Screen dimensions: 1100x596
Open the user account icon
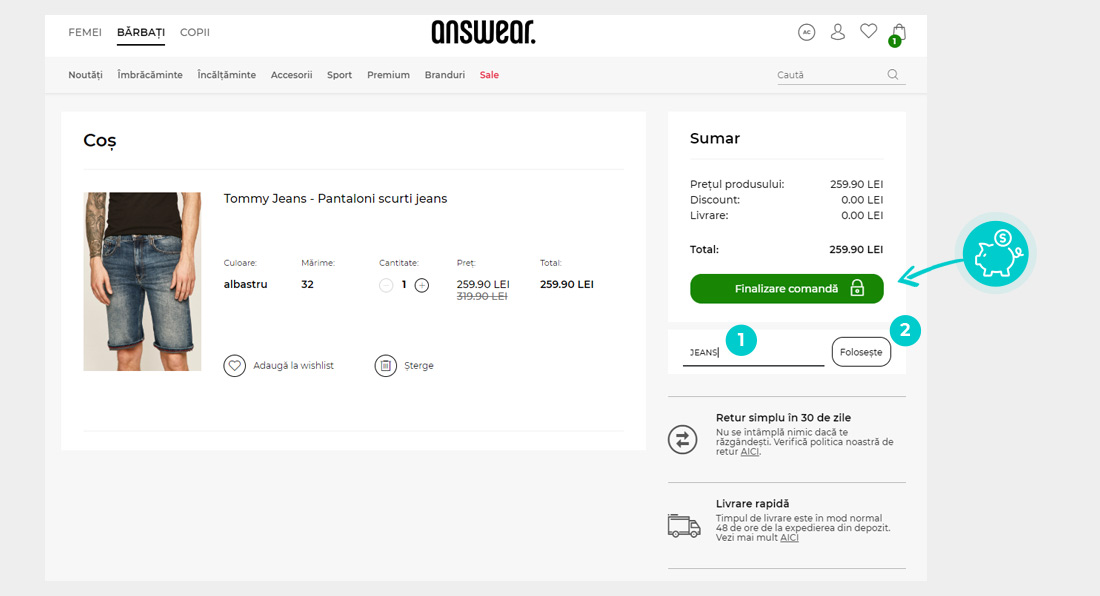pyautogui.click(x=838, y=32)
